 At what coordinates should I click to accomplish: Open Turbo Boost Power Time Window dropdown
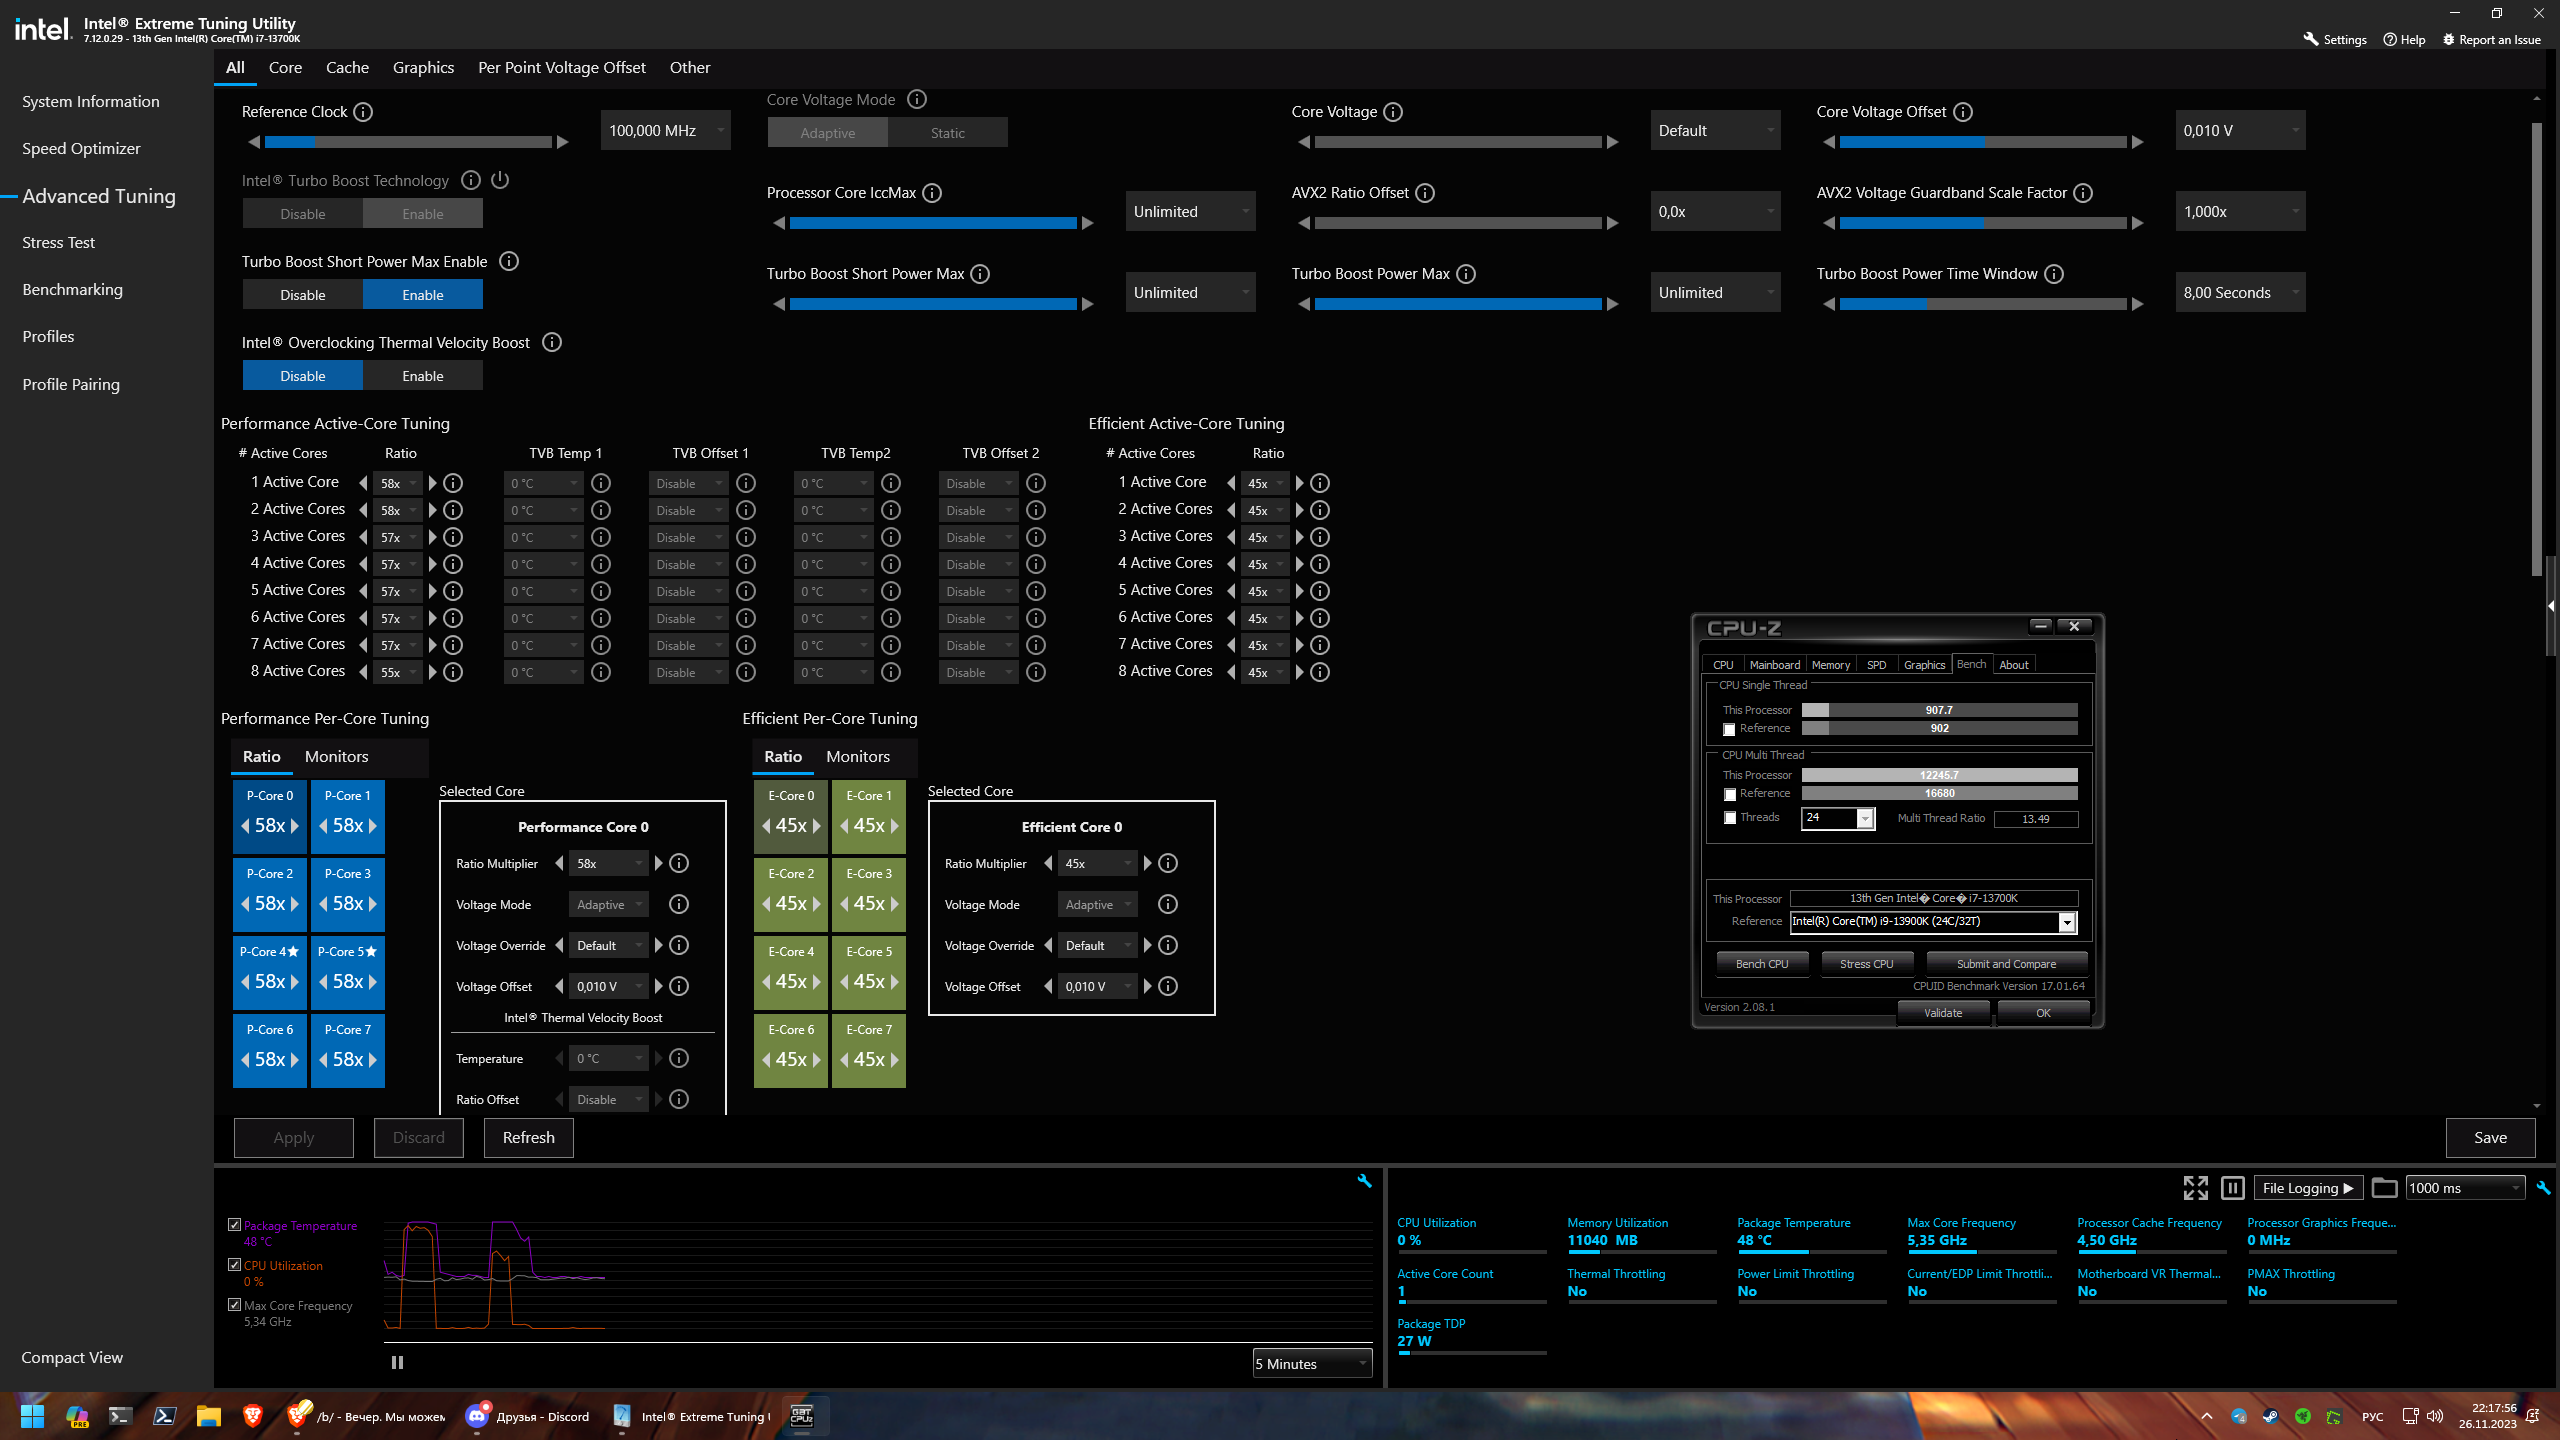click(x=2240, y=293)
